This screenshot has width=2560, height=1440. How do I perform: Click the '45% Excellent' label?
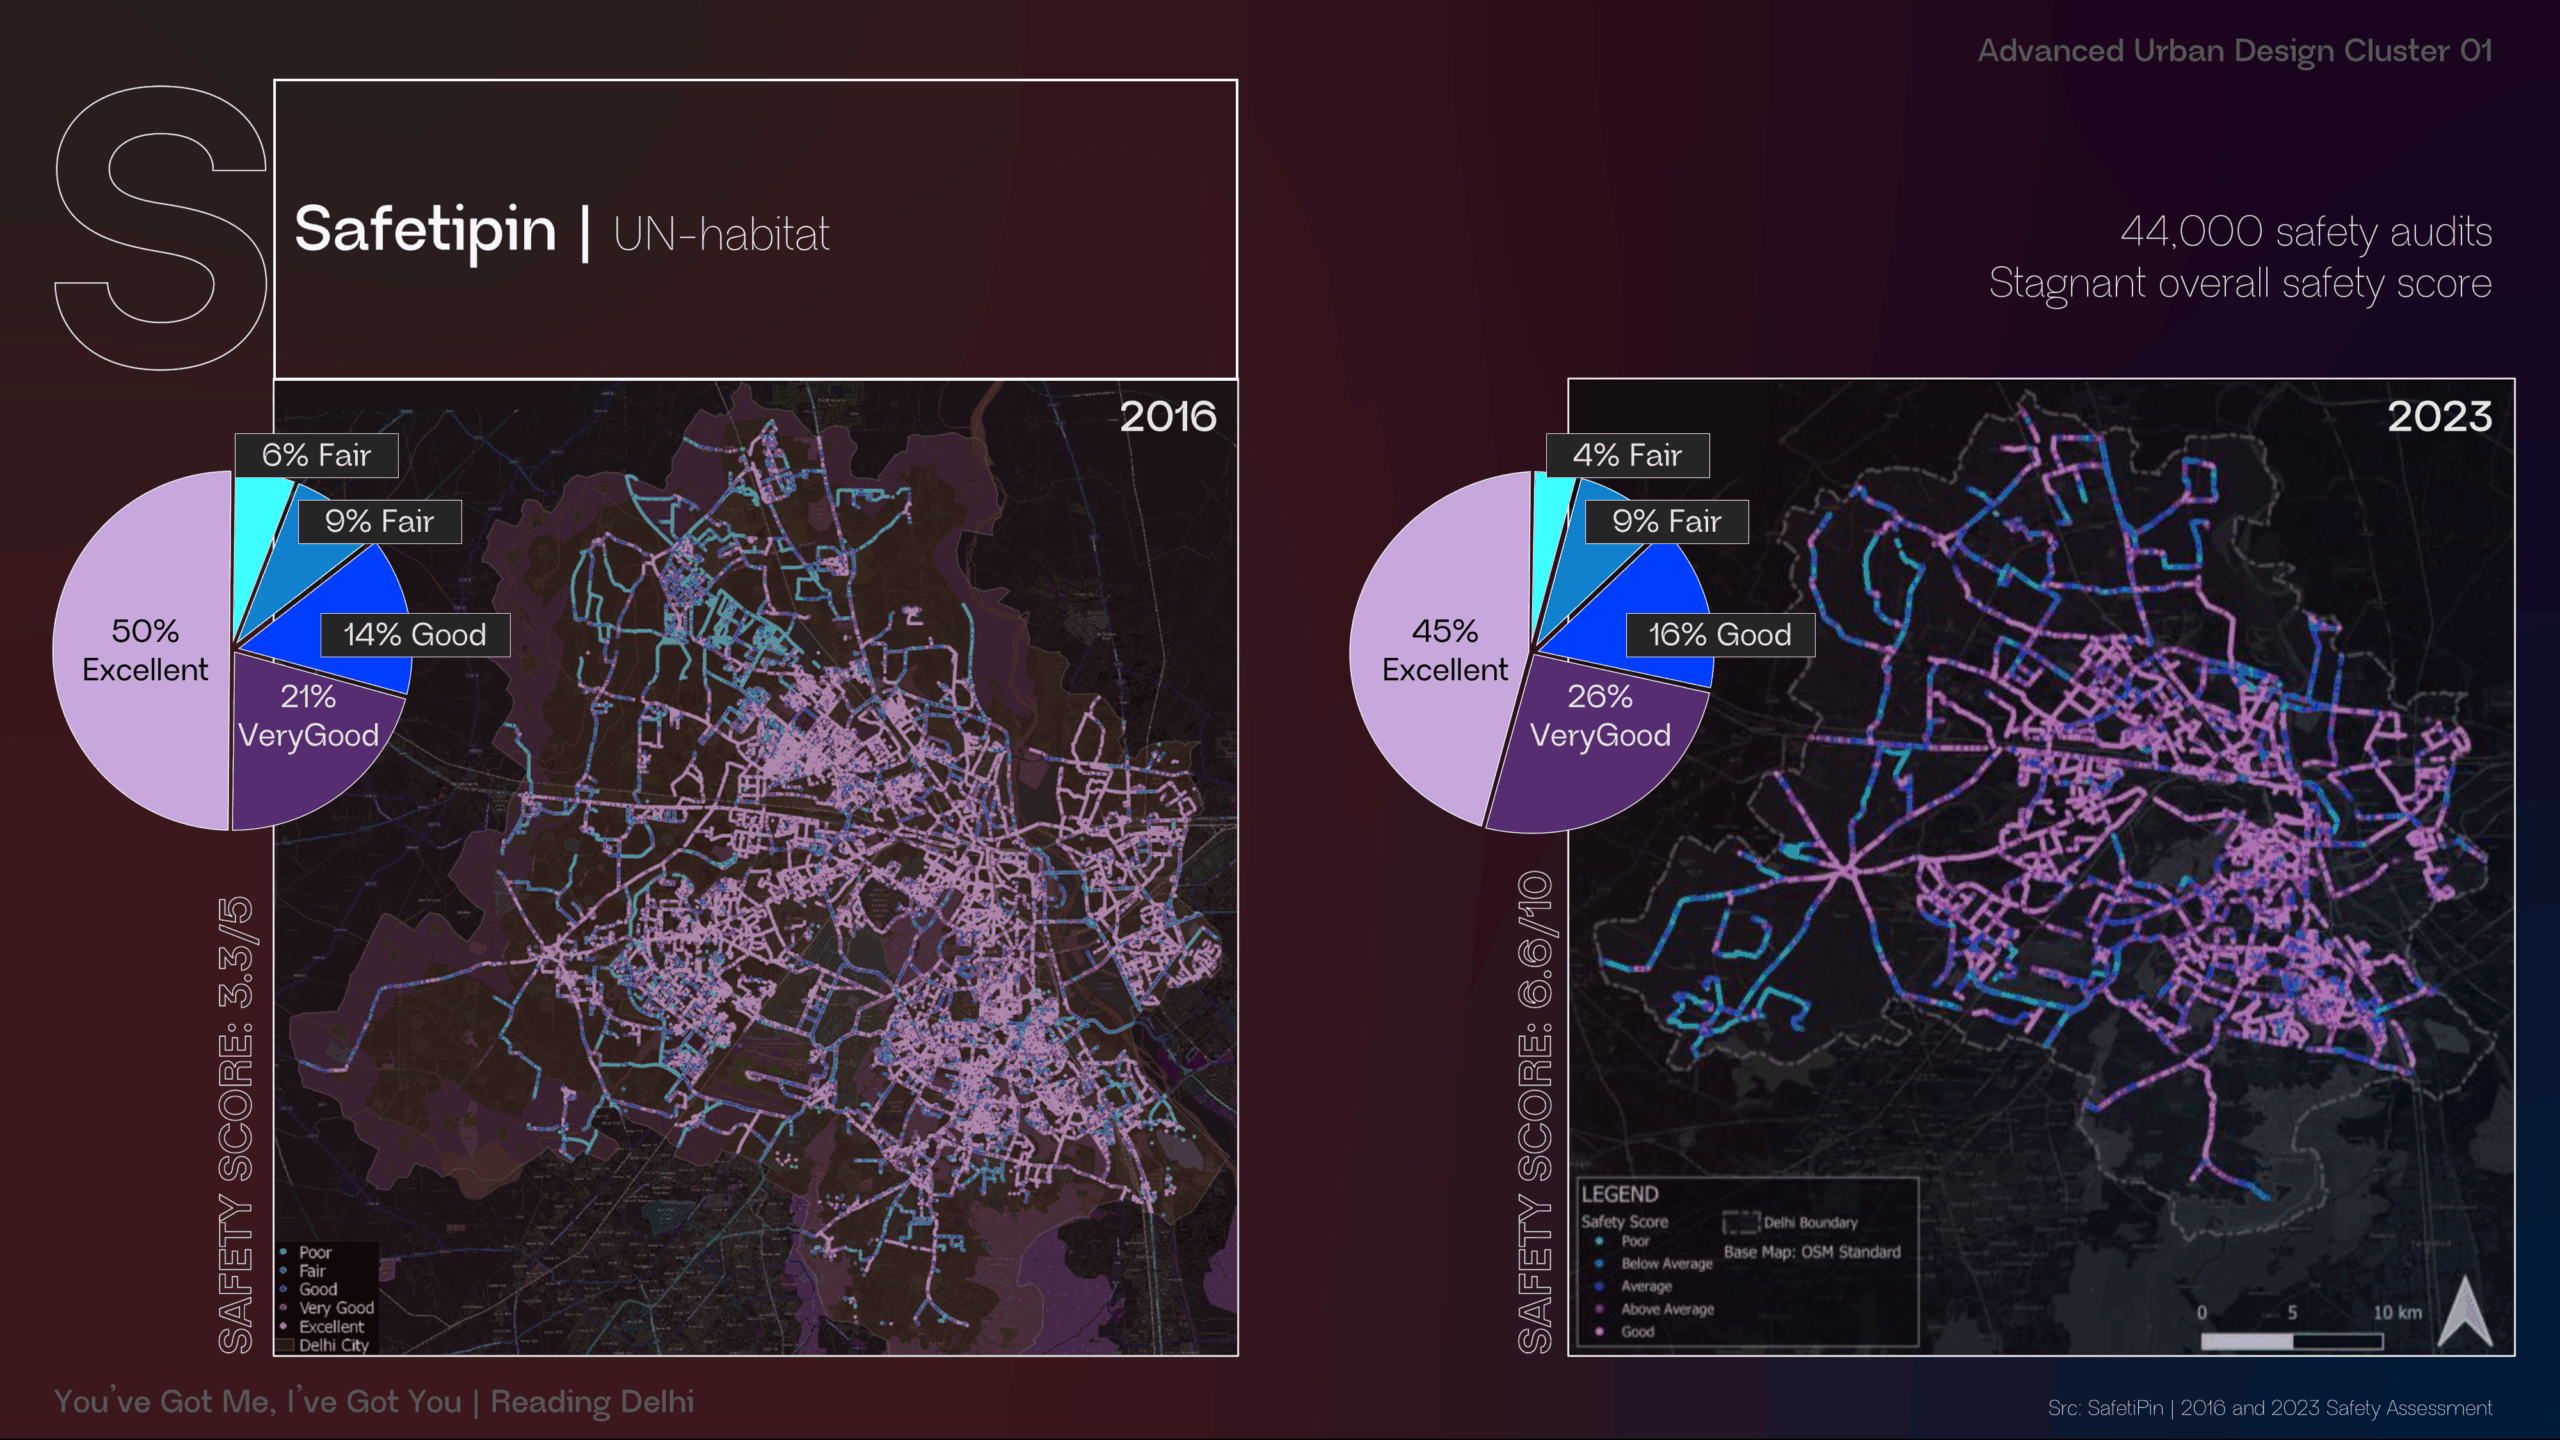point(1445,650)
